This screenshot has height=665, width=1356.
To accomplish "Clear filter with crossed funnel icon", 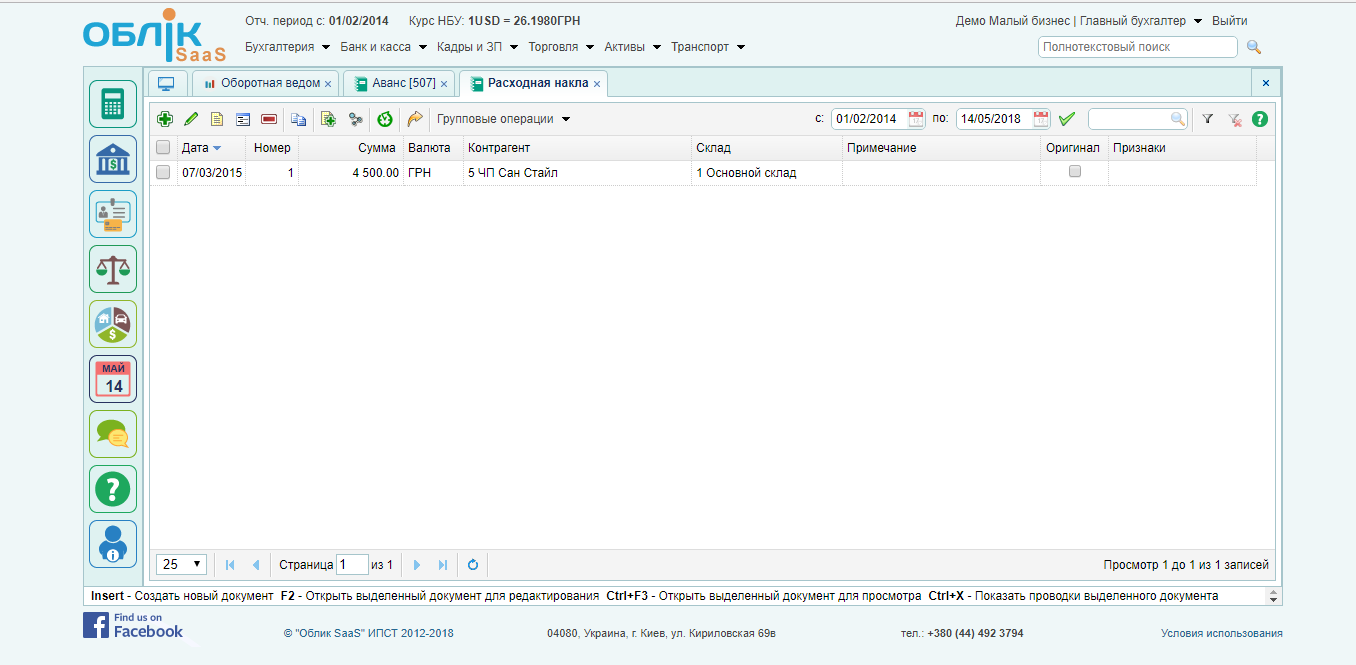I will point(1235,119).
